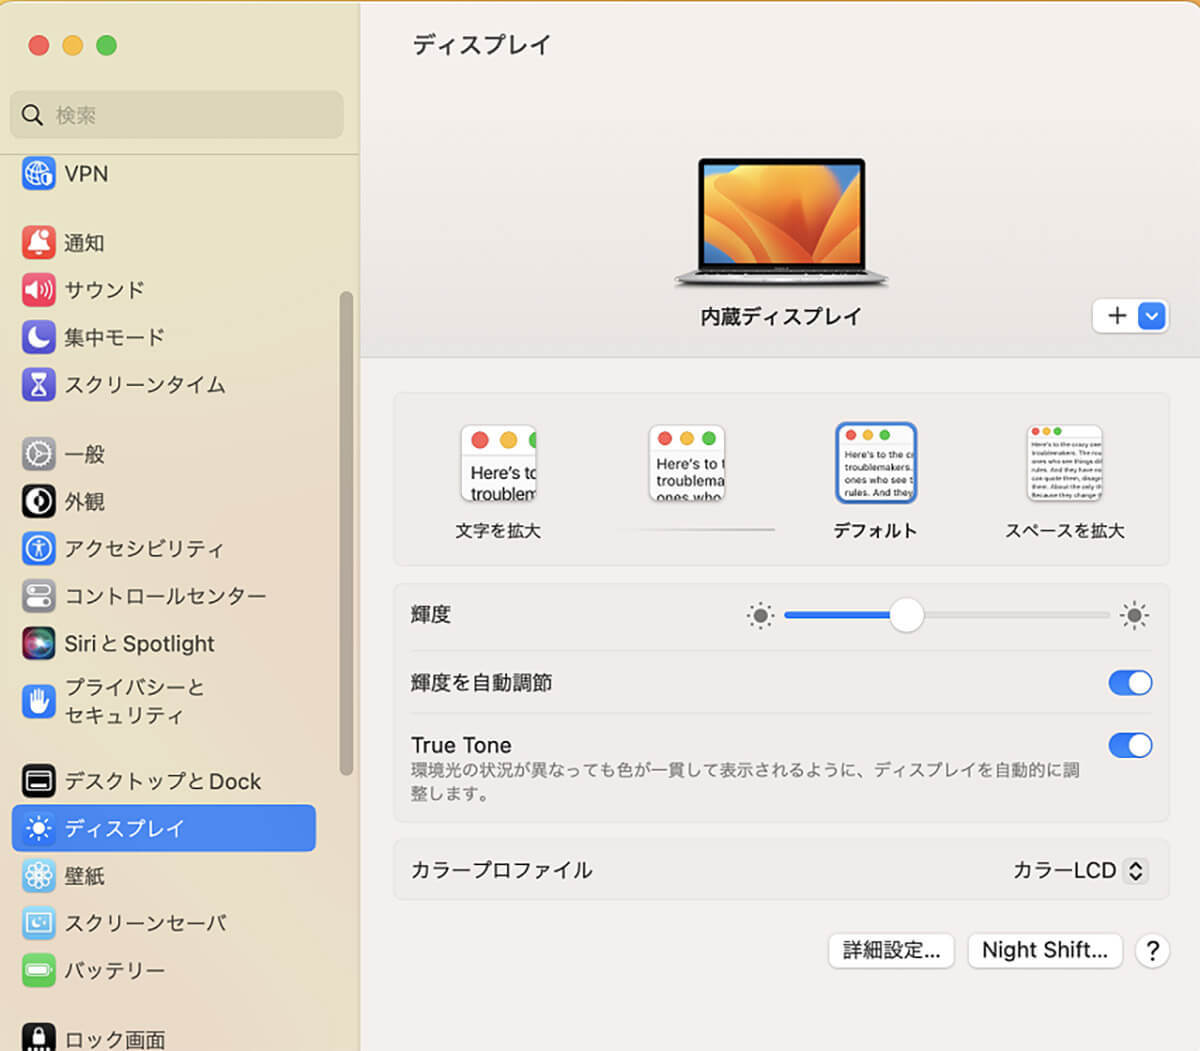Click the ロック画面 lock icon
1200x1051 pixels.
point(38,1037)
